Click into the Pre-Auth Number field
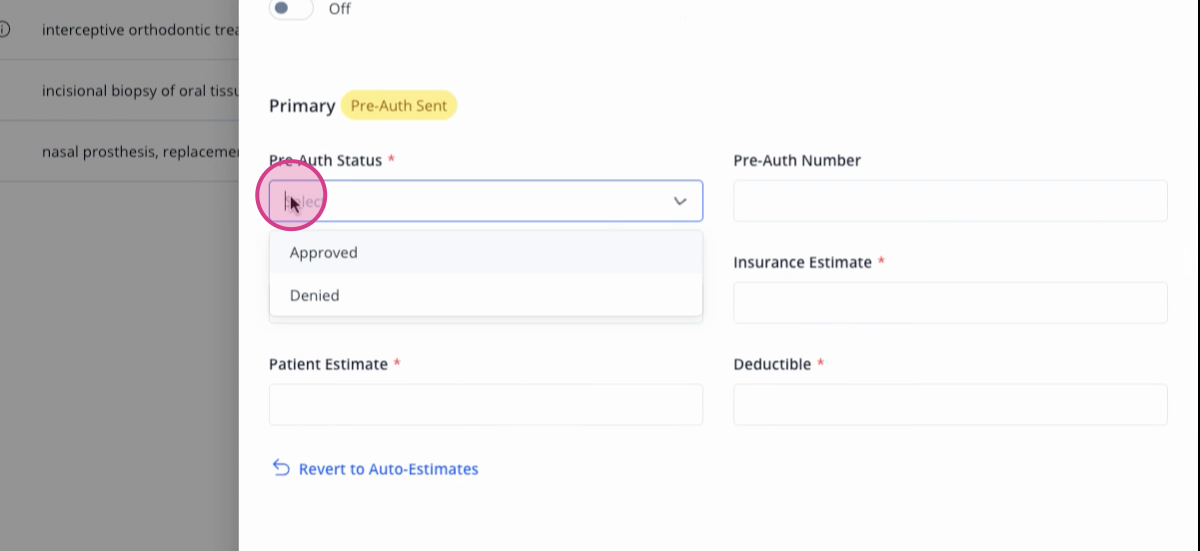The image size is (1200, 551). point(950,201)
